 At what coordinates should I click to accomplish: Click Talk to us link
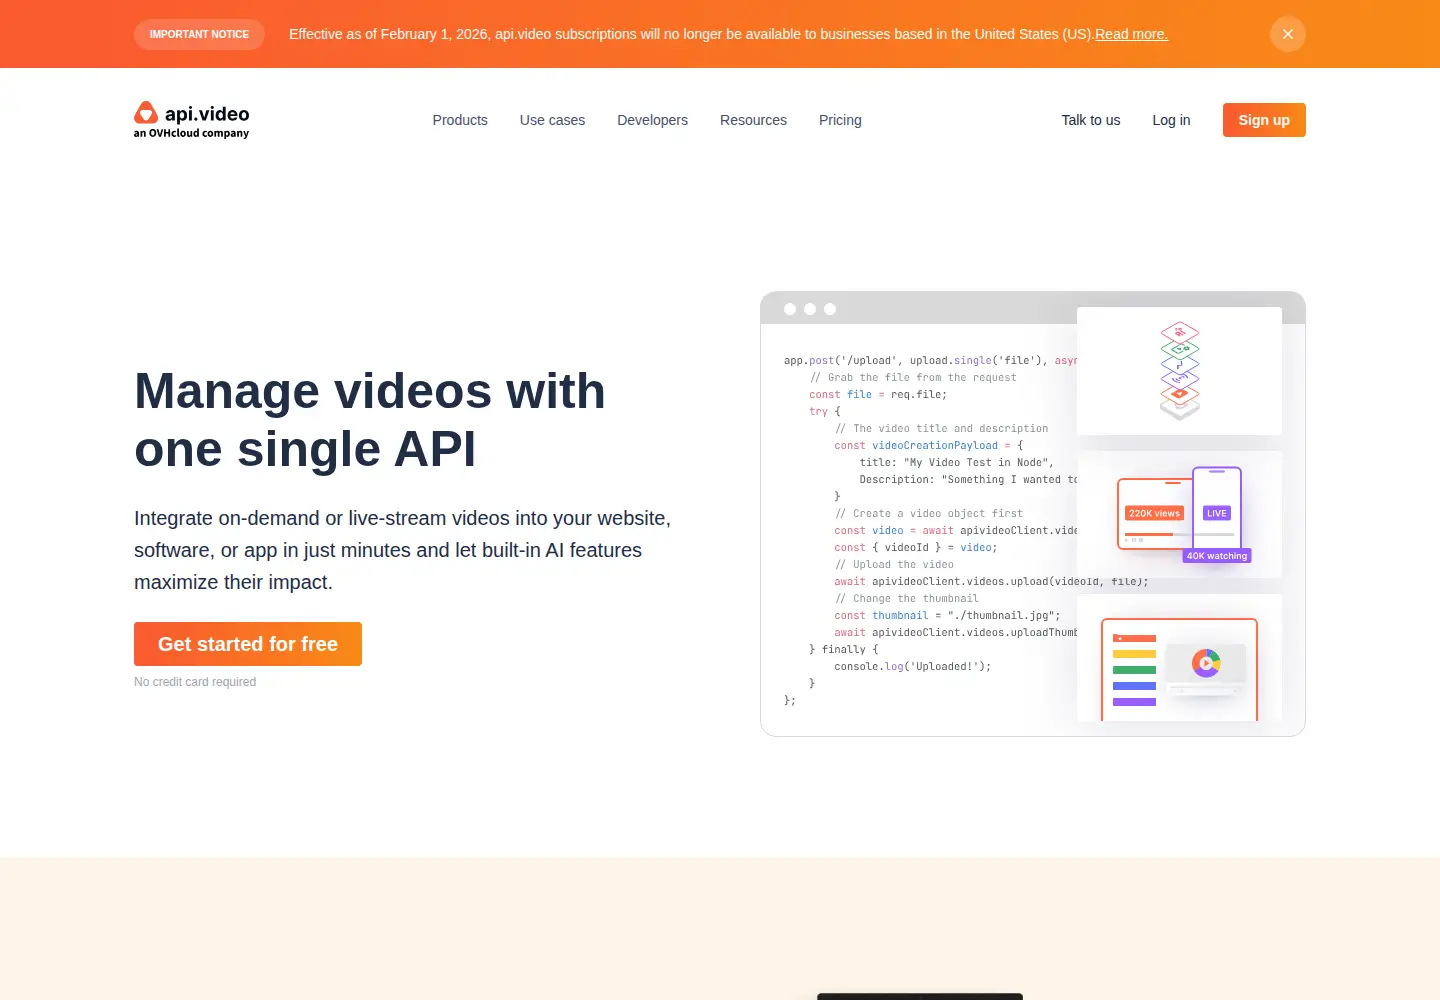click(x=1091, y=120)
